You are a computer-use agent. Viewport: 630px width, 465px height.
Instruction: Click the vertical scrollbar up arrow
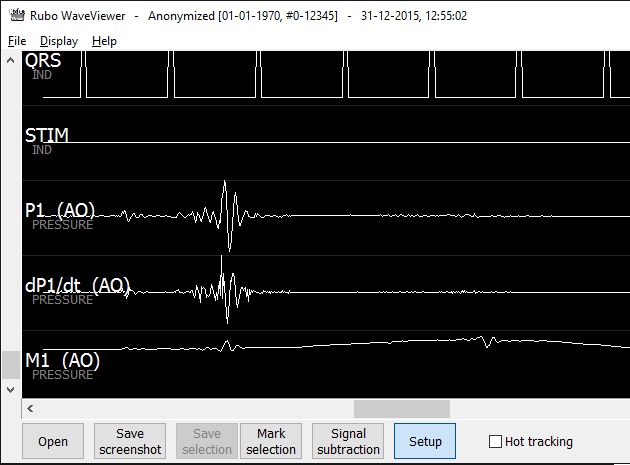[11, 61]
